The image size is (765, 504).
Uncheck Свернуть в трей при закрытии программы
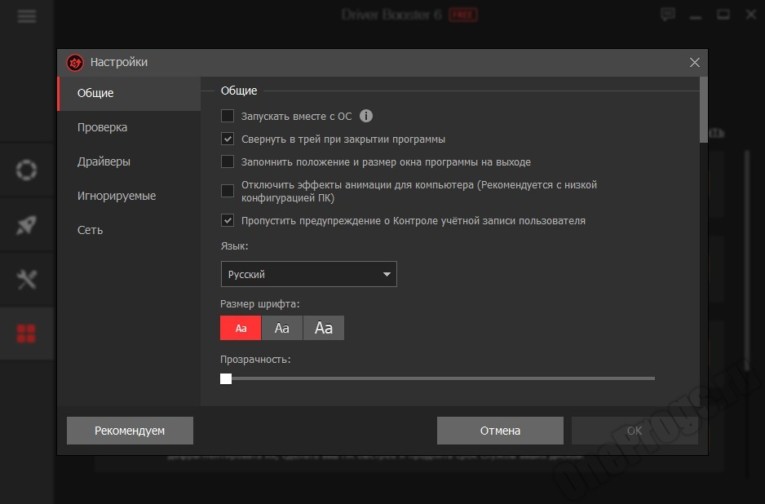(227, 139)
